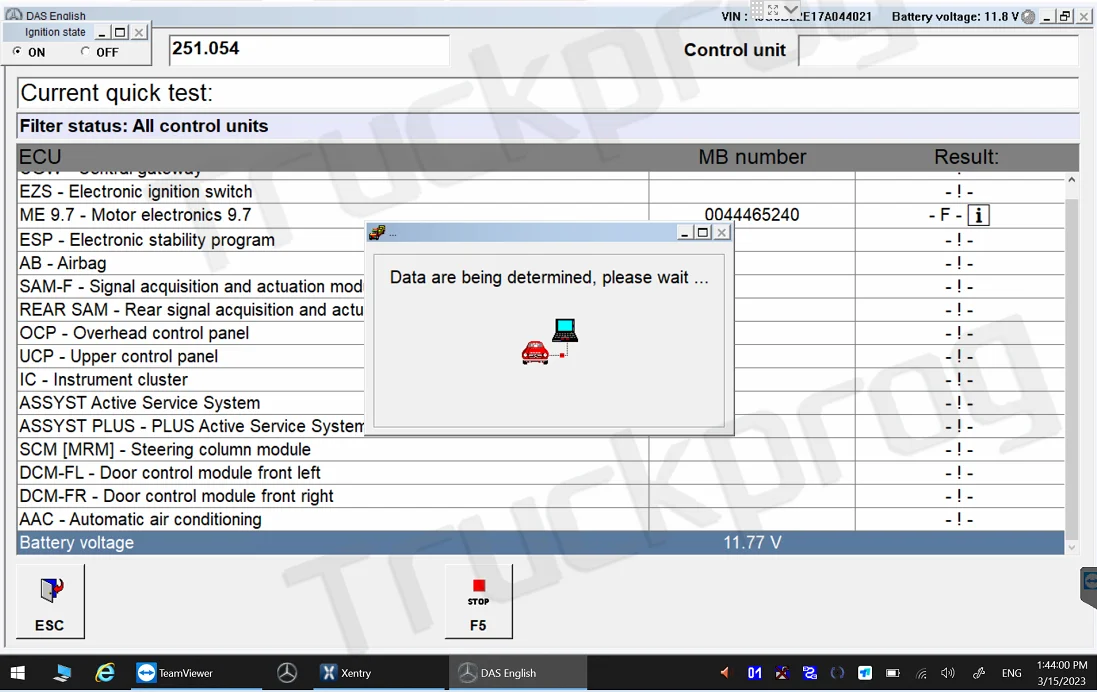Click the blue 01 tray icon
This screenshot has width=1097, height=692.
coord(754,673)
